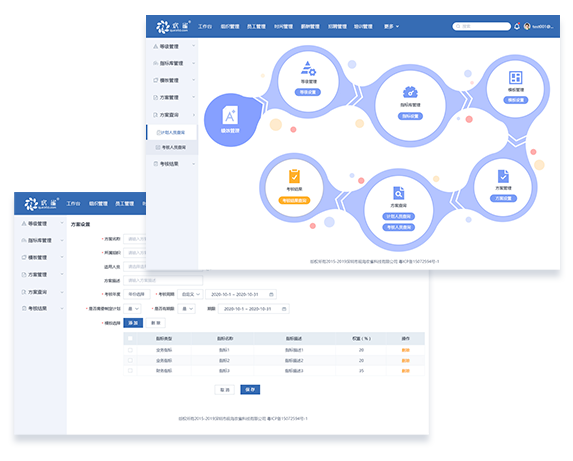Click the pyramid-gear icon in first circle
The width and height of the screenshot is (573, 461).
click(x=308, y=68)
